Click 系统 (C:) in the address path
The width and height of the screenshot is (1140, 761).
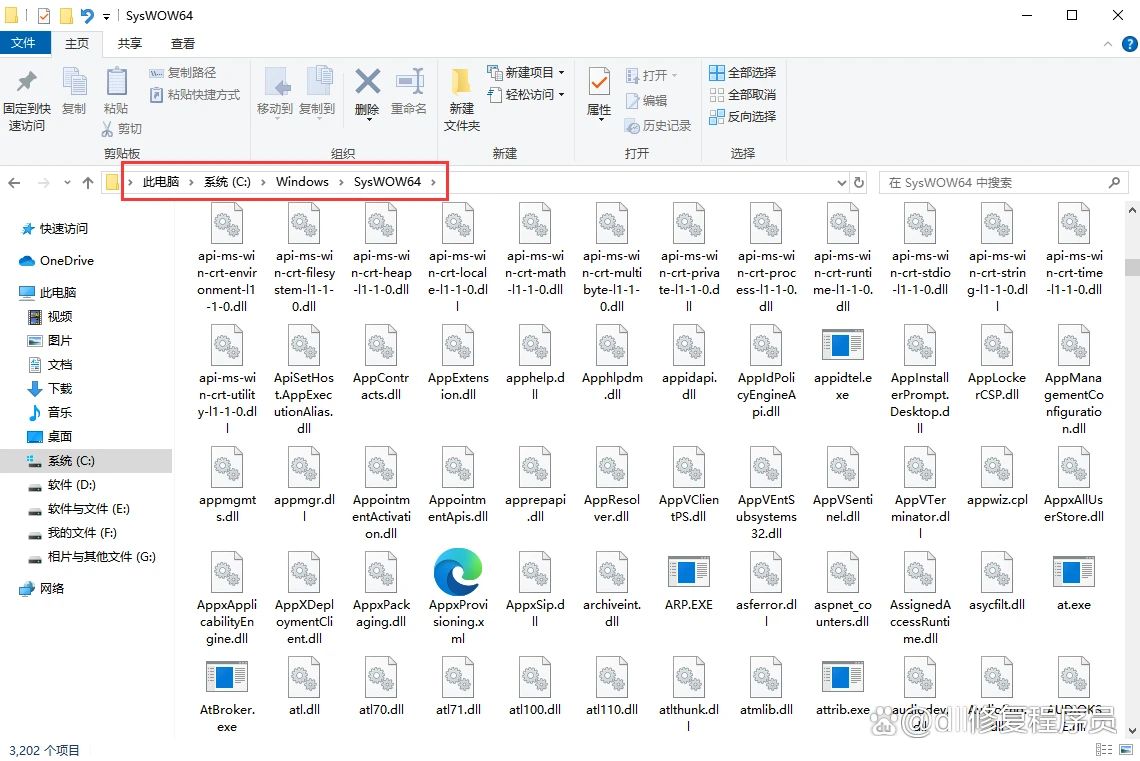pos(227,182)
